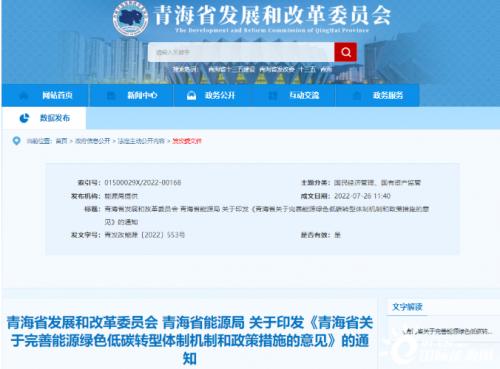Viewport: 500px width, 369px height.
Task: Click the icon beside 互动交流
Action: click(273, 96)
